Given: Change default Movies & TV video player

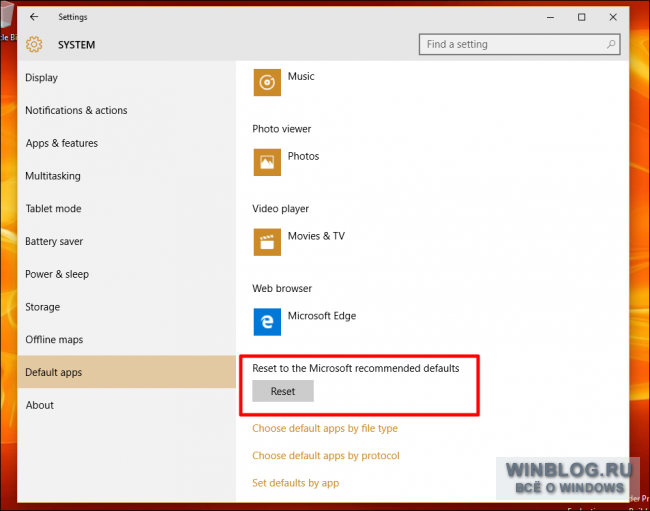Looking at the screenshot, I should coord(299,242).
